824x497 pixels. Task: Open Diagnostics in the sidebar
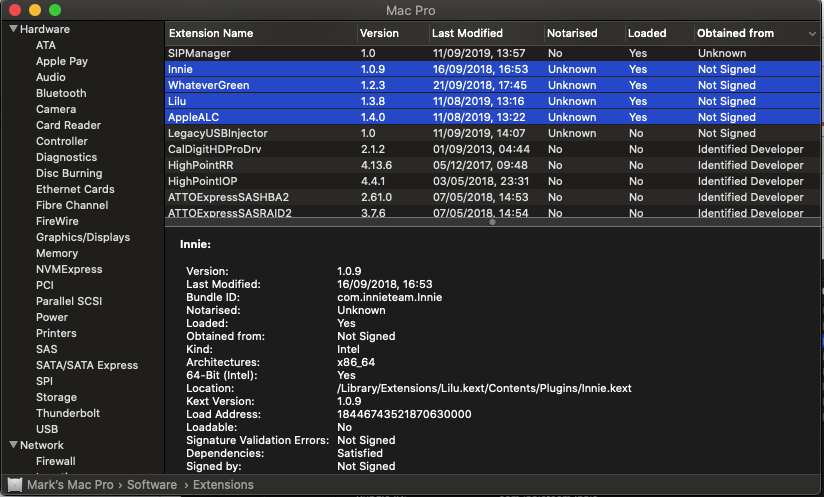pos(67,157)
